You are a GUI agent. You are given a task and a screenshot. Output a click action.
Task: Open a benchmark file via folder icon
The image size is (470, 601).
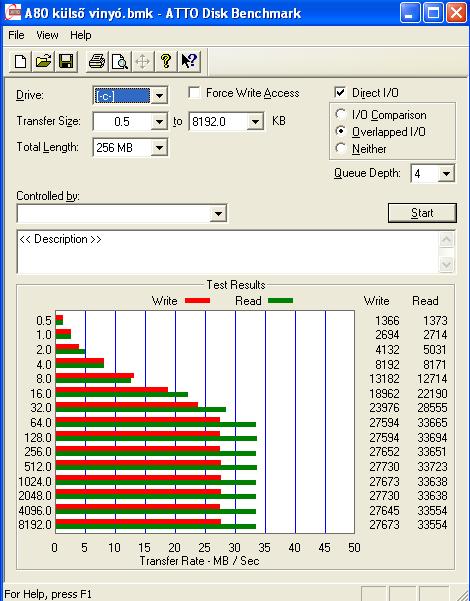(x=43, y=61)
